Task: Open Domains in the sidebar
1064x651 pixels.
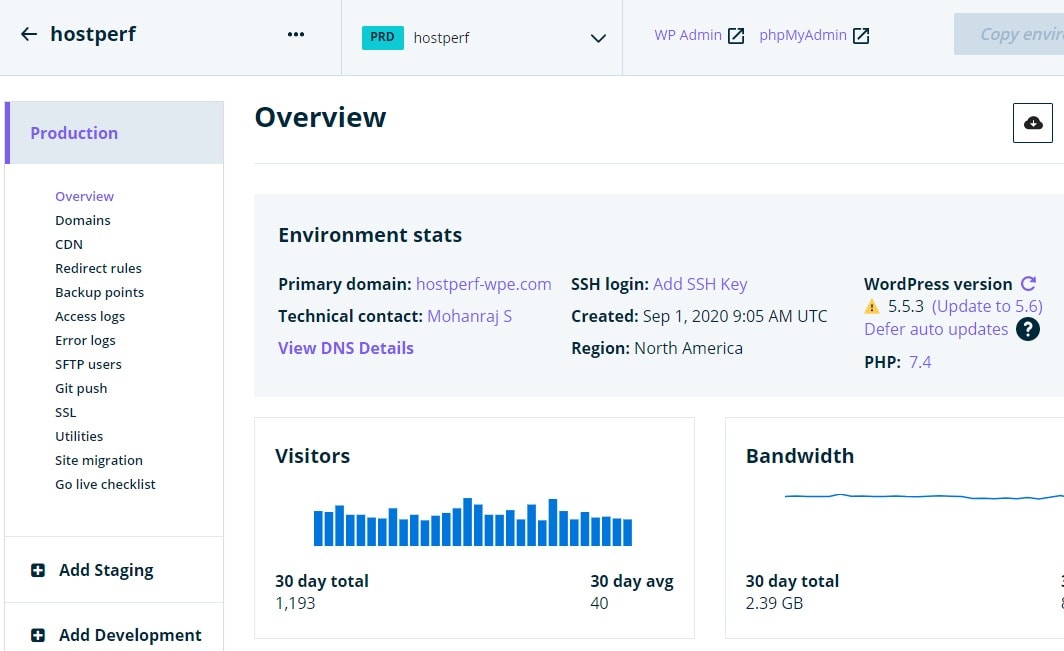Action: (83, 220)
